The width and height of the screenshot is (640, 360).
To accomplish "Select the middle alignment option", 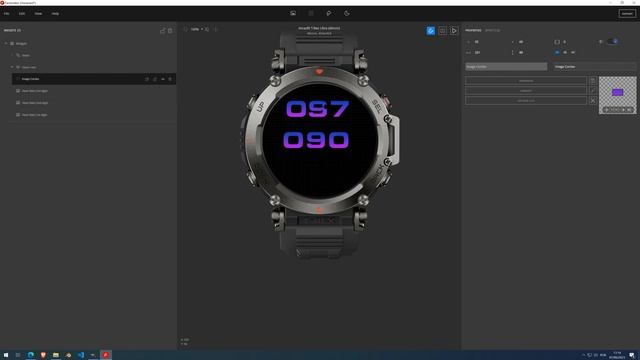I will coord(565,52).
